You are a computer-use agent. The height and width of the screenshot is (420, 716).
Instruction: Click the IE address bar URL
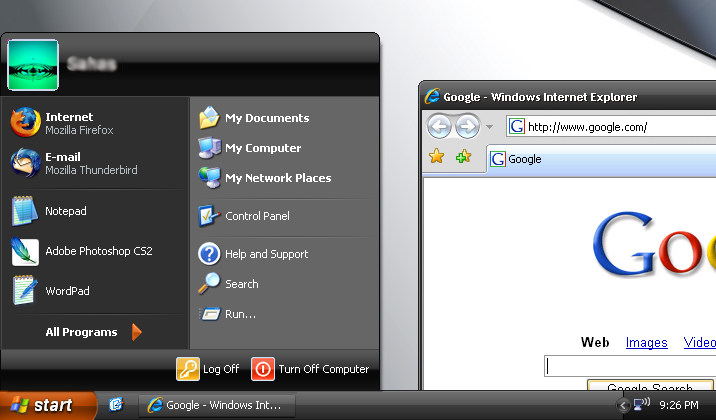click(600, 127)
